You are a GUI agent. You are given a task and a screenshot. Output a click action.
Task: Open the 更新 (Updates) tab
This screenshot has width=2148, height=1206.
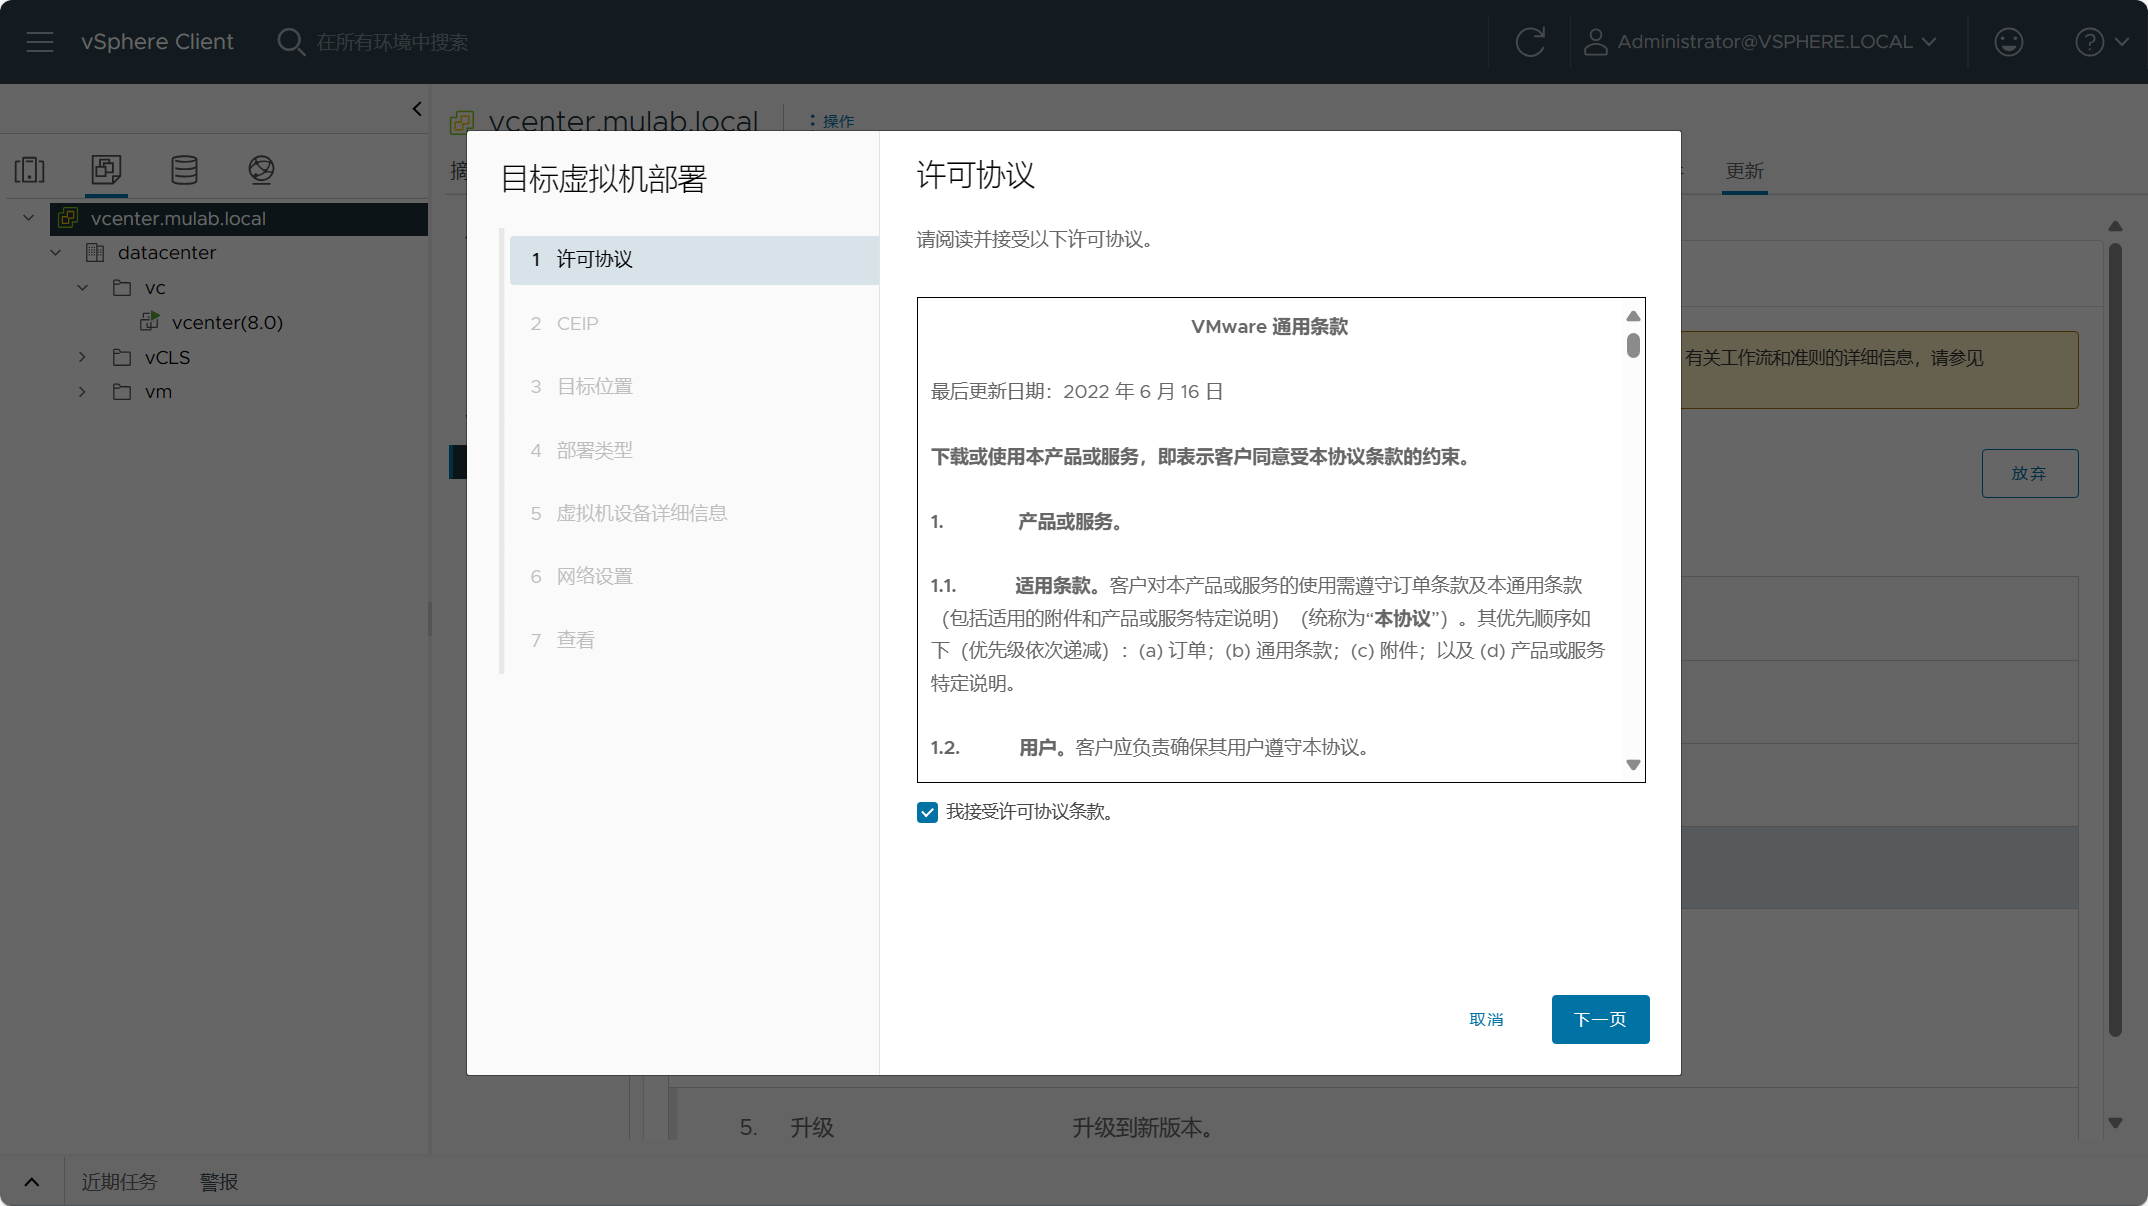click(x=1744, y=172)
